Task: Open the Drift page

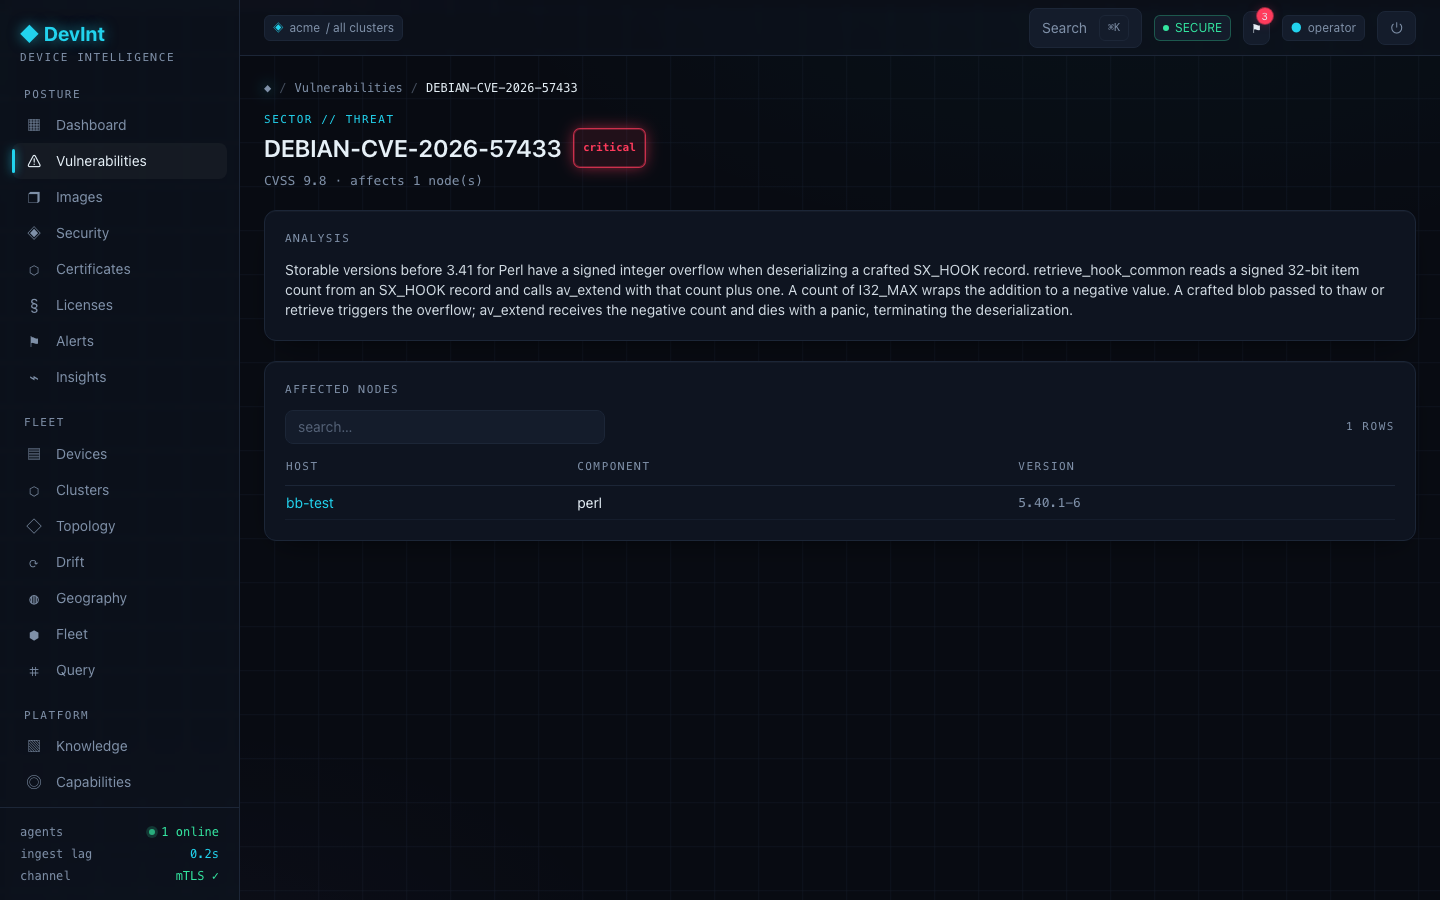Action: pyautogui.click(x=119, y=562)
